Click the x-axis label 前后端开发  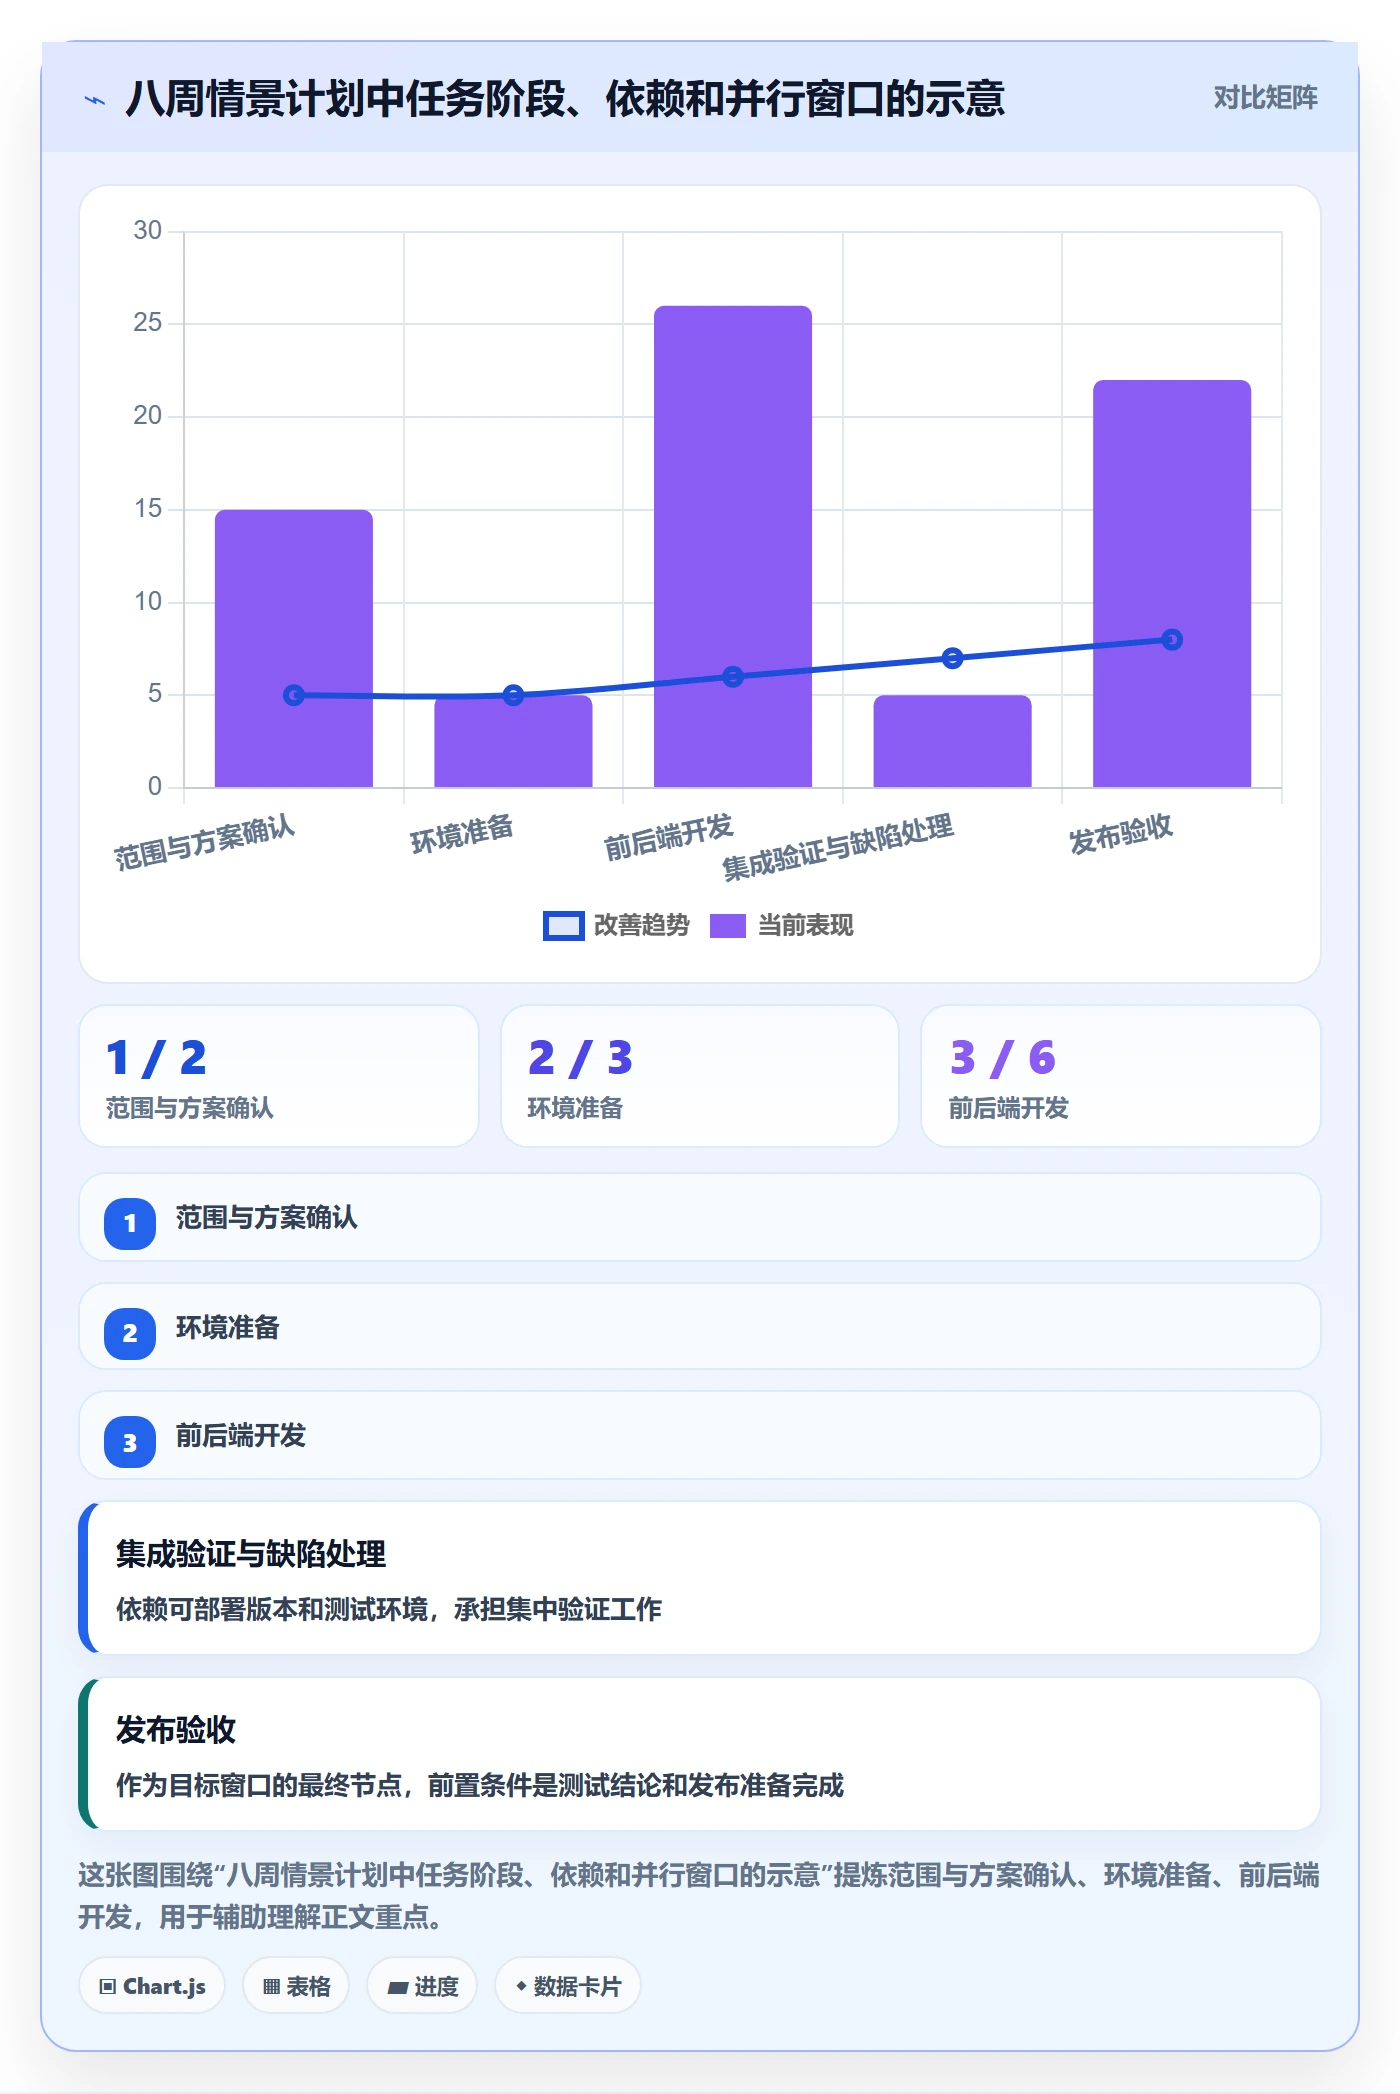click(x=669, y=837)
